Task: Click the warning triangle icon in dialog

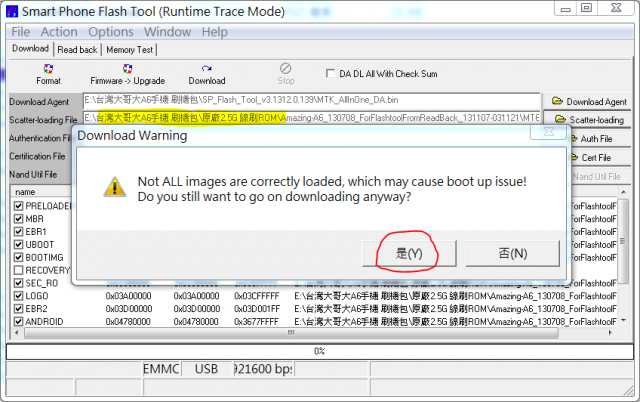Action: coord(115,187)
